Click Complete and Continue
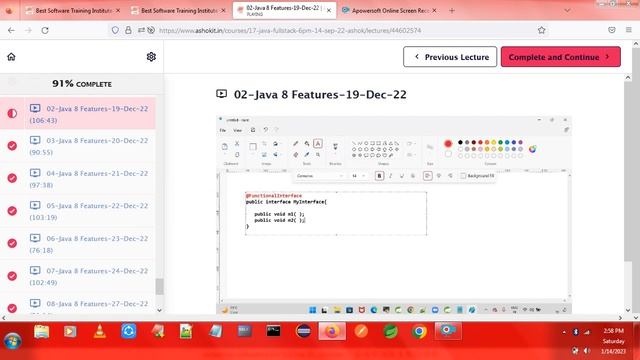 pos(560,57)
